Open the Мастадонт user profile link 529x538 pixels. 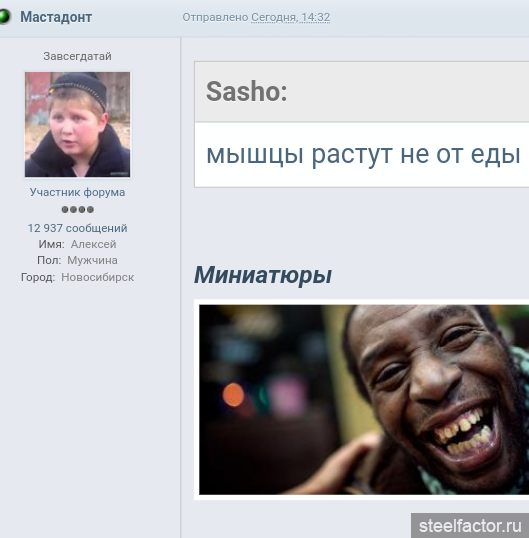point(56,17)
